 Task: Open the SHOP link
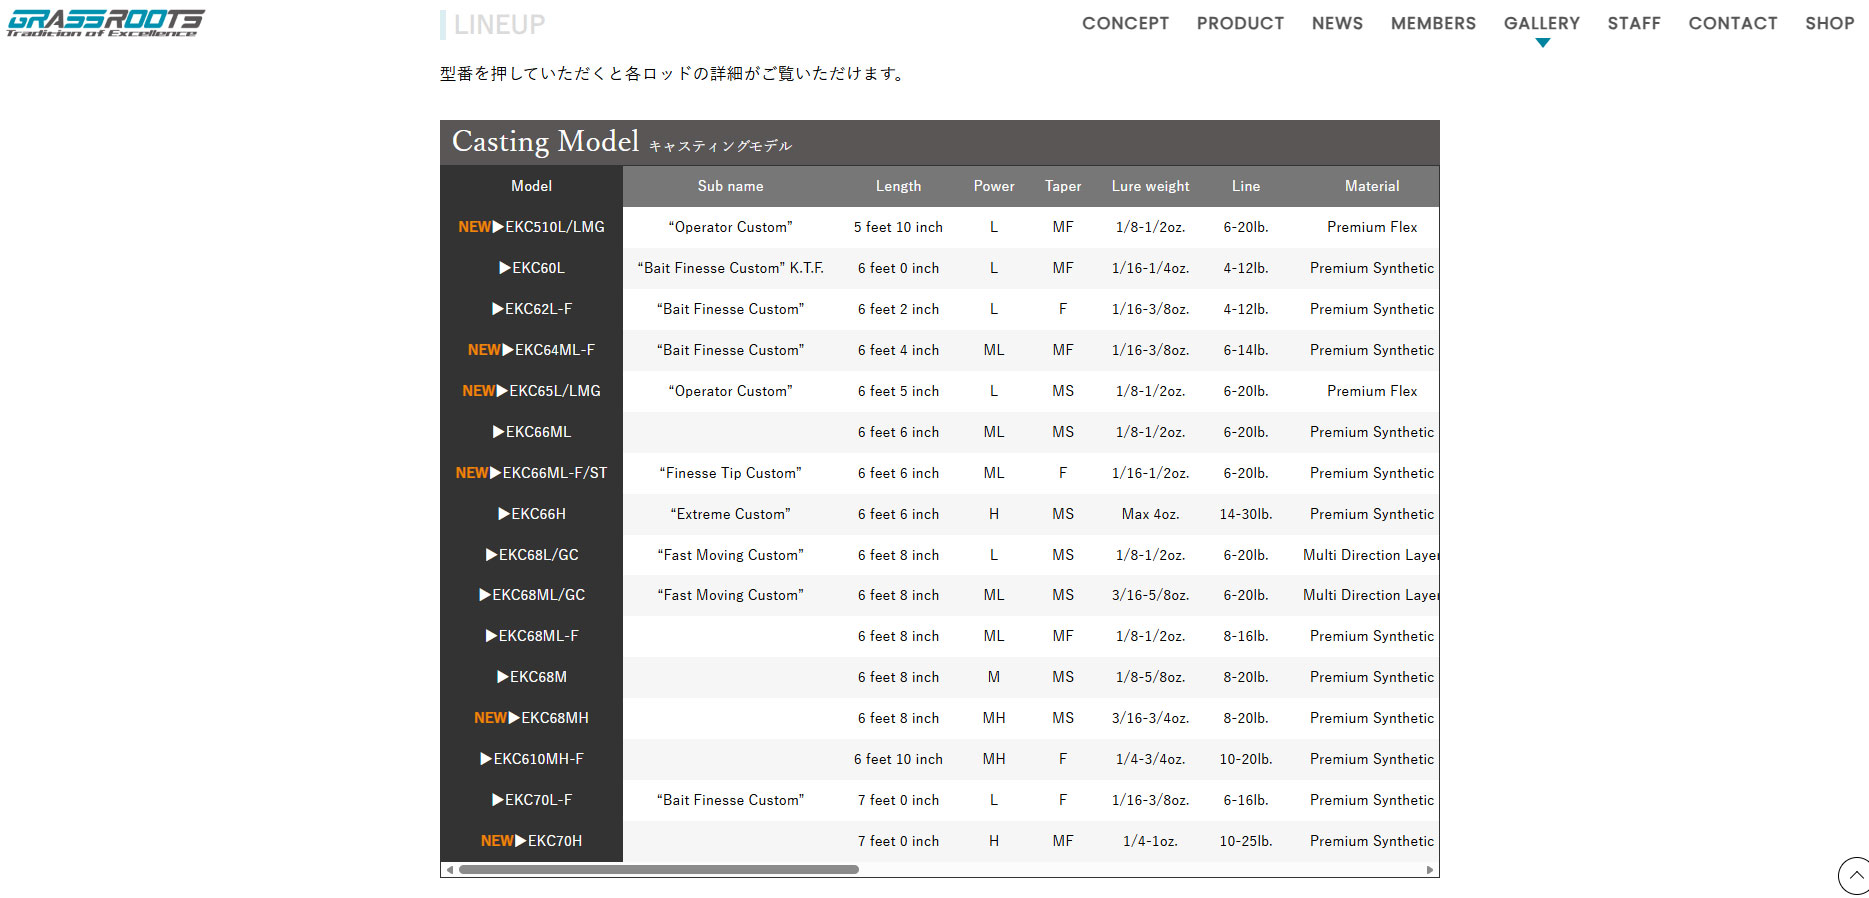1829,23
